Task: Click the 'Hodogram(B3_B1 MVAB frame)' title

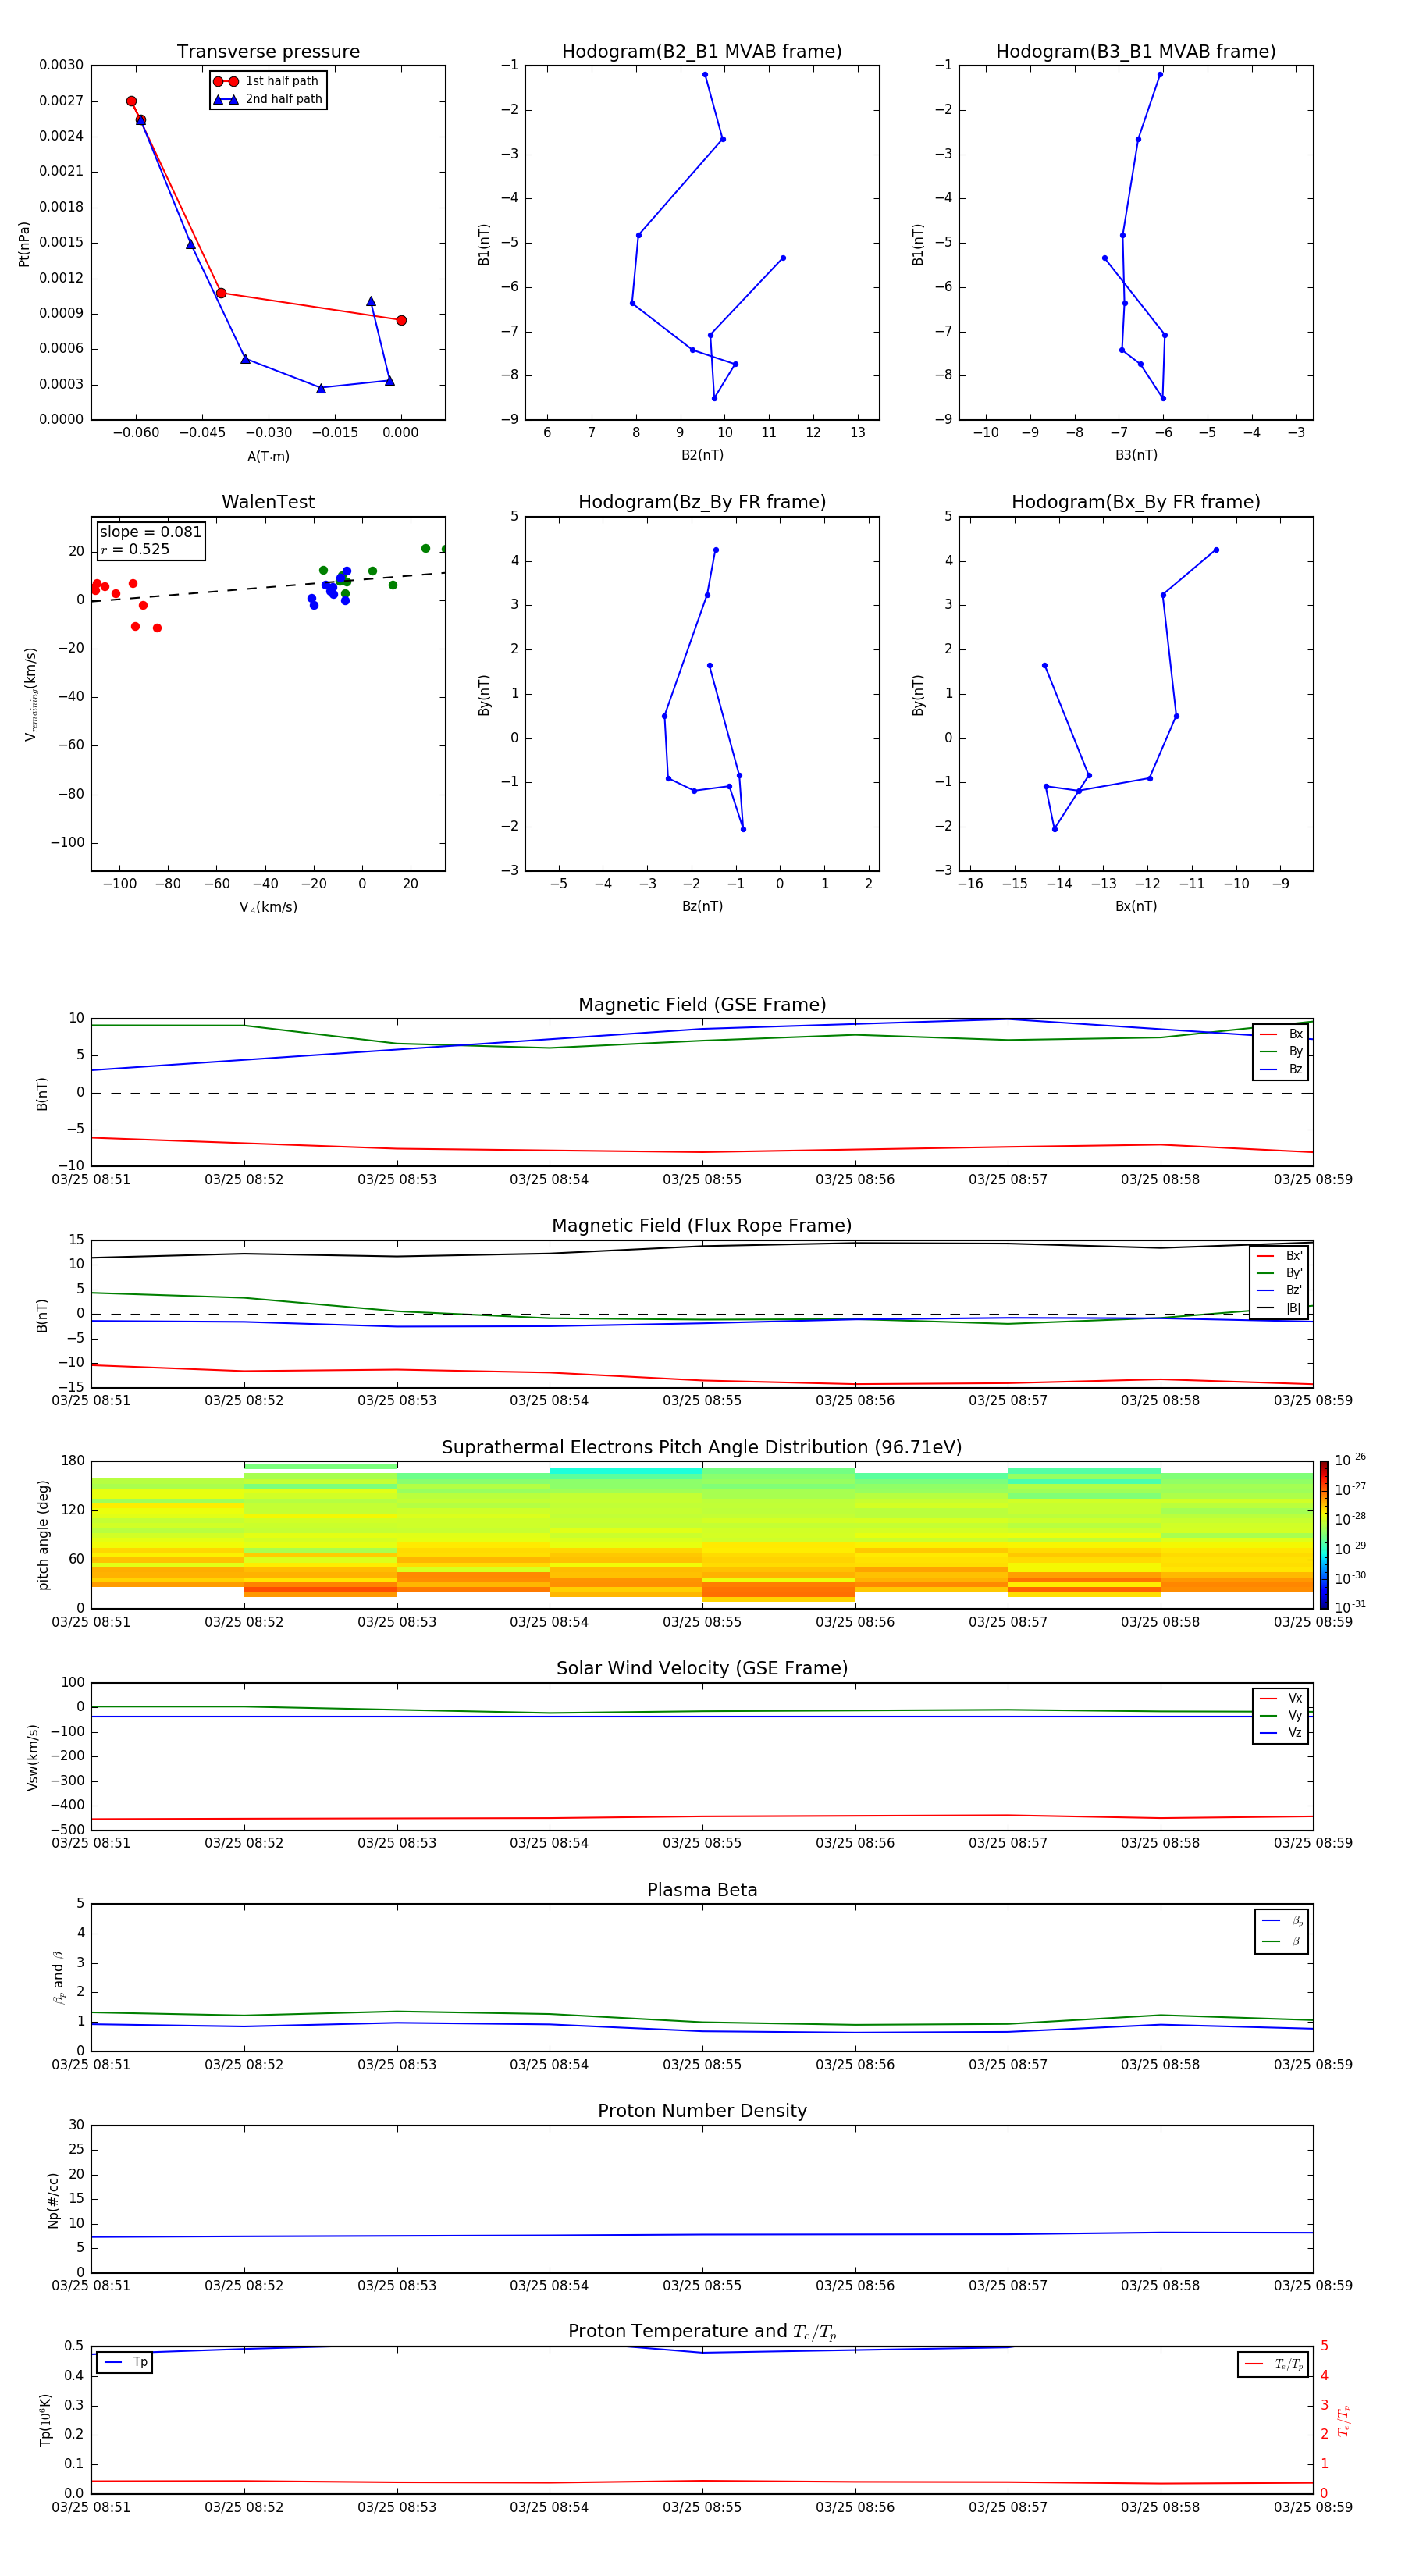Action: point(1136,51)
